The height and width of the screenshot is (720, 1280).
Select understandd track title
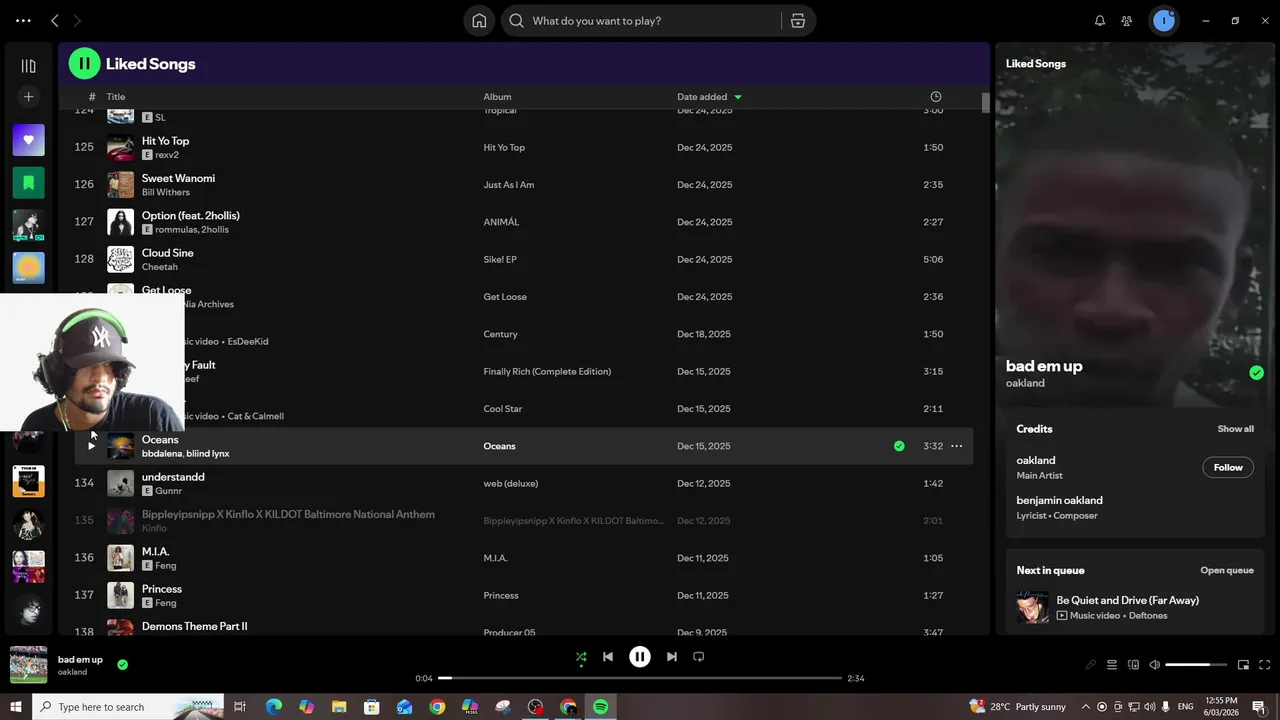click(173, 477)
